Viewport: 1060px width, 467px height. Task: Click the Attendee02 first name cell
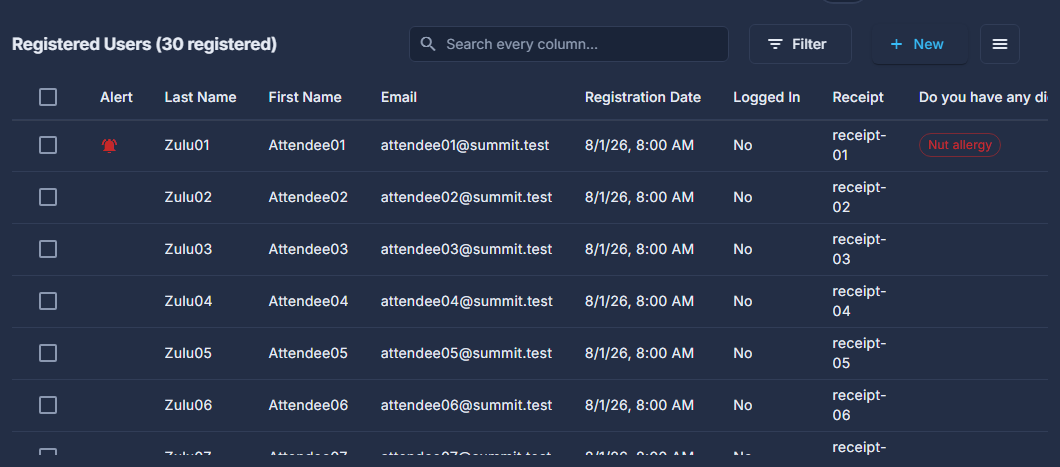click(308, 197)
